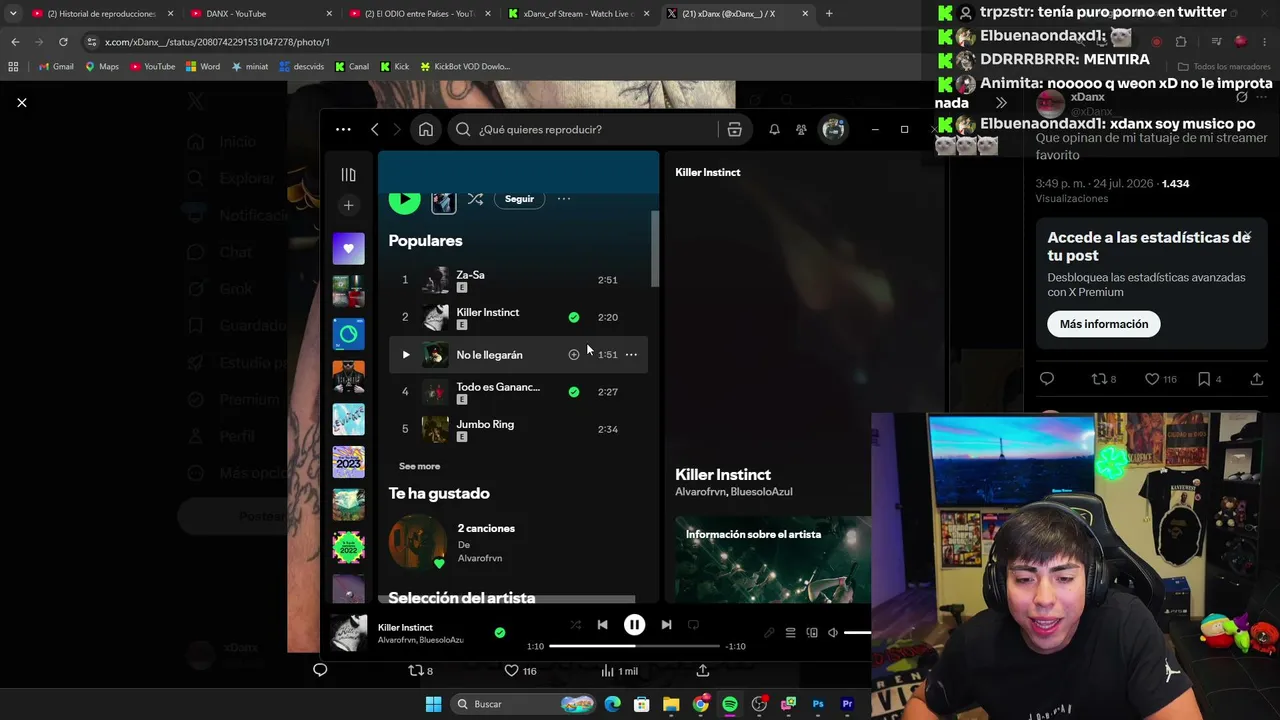This screenshot has height=720, width=1280.
Task: Open the tab search dropdown arrow
Action: point(12,14)
